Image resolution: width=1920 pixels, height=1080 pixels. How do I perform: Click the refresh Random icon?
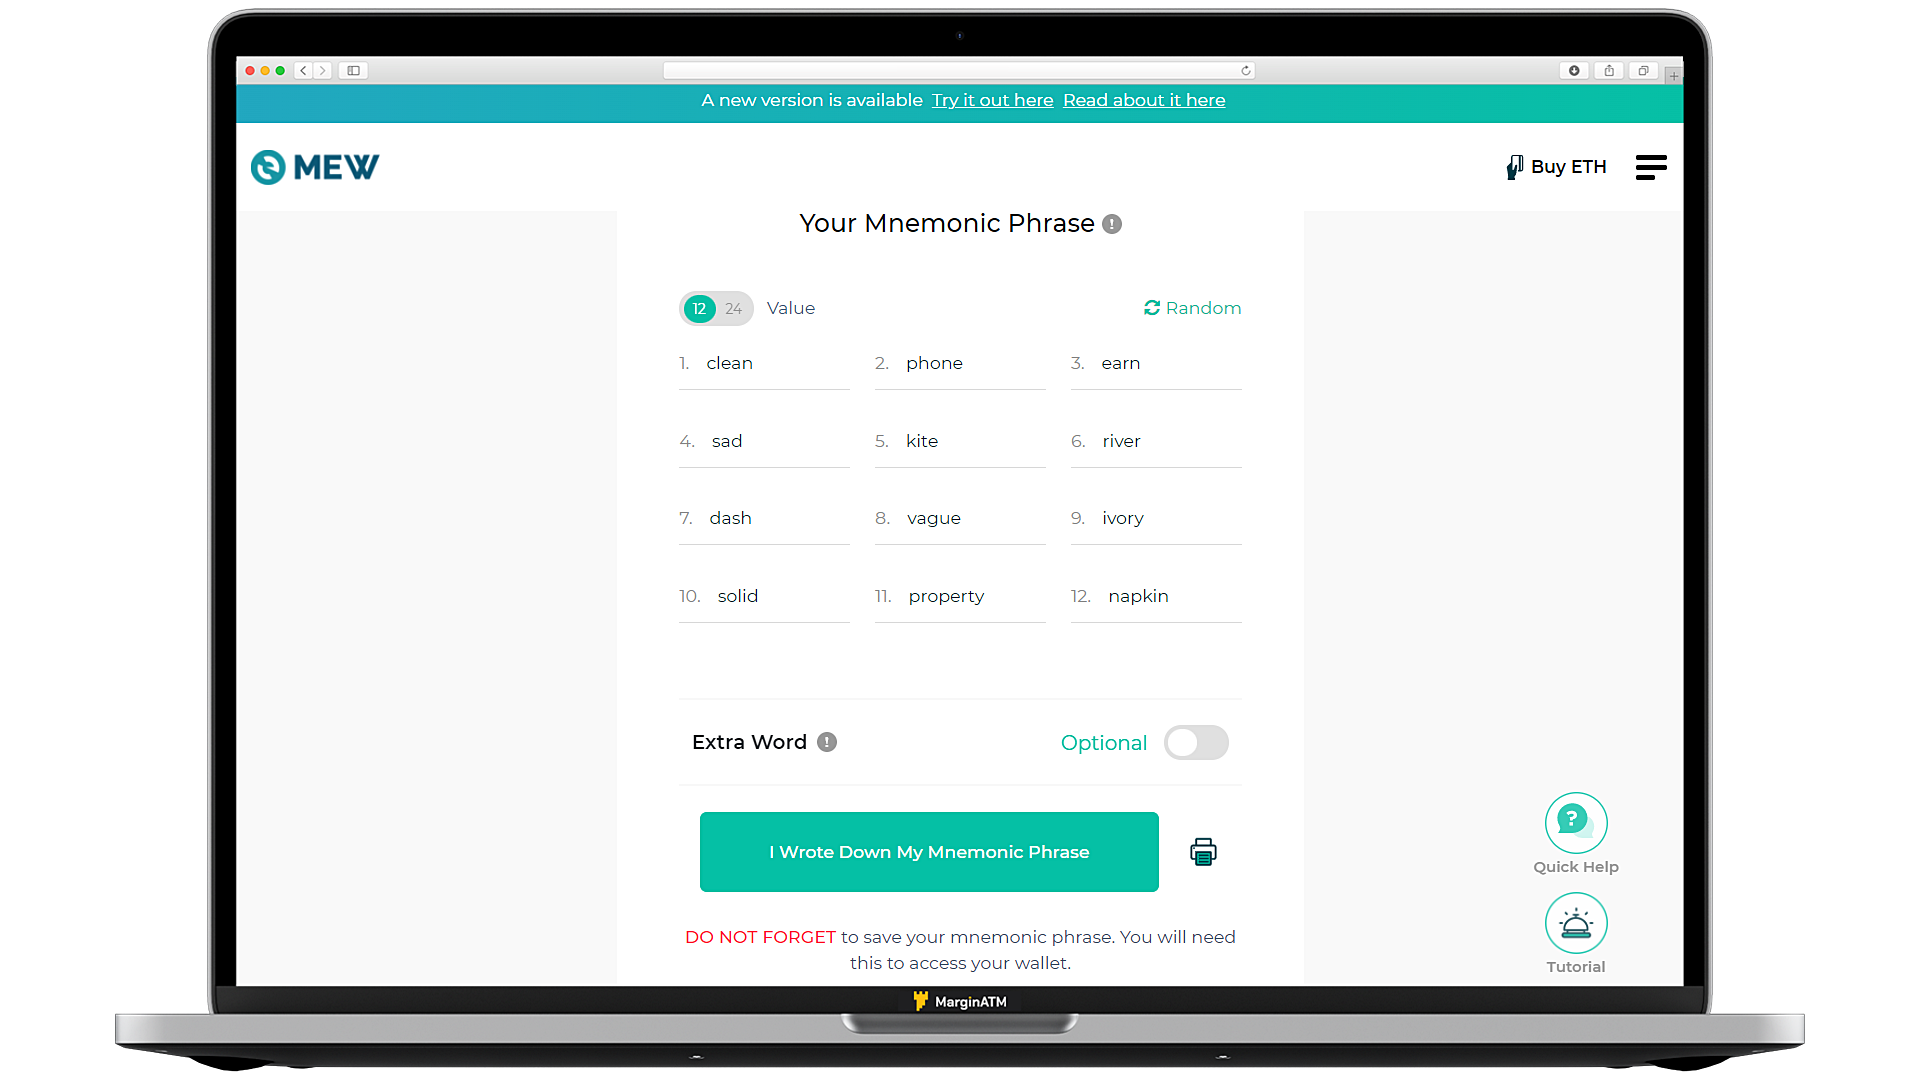point(1151,307)
